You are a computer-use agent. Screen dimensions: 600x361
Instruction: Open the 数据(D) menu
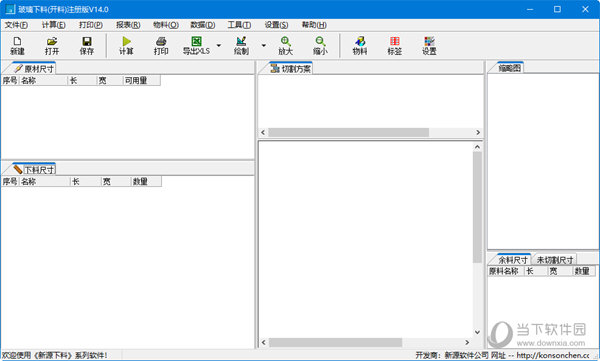[203, 25]
